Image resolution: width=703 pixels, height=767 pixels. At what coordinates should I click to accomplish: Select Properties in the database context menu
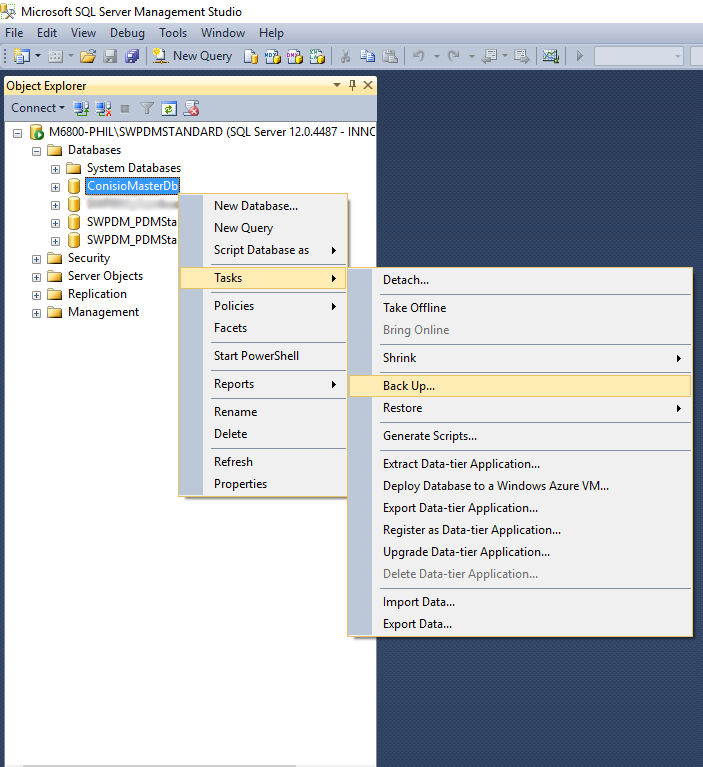tap(240, 484)
